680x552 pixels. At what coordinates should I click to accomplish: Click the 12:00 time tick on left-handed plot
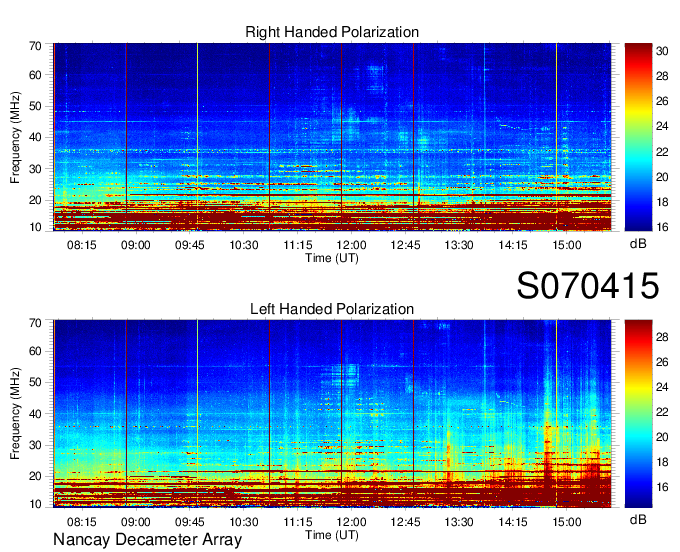pos(351,522)
